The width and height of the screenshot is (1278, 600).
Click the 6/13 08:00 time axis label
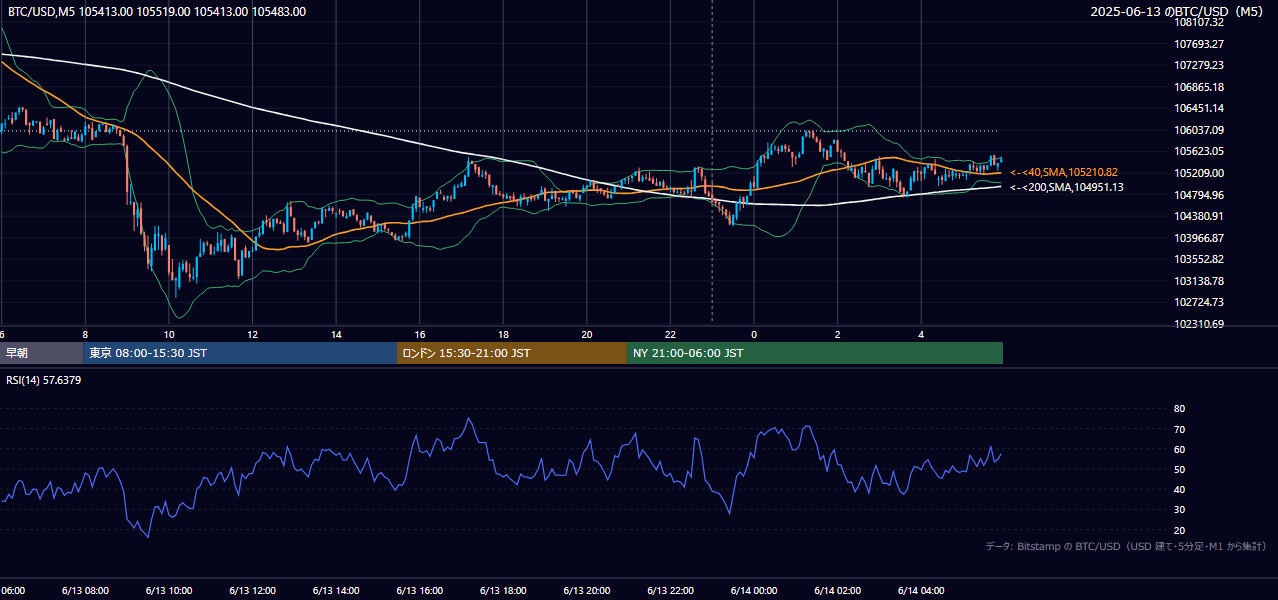coord(85,591)
